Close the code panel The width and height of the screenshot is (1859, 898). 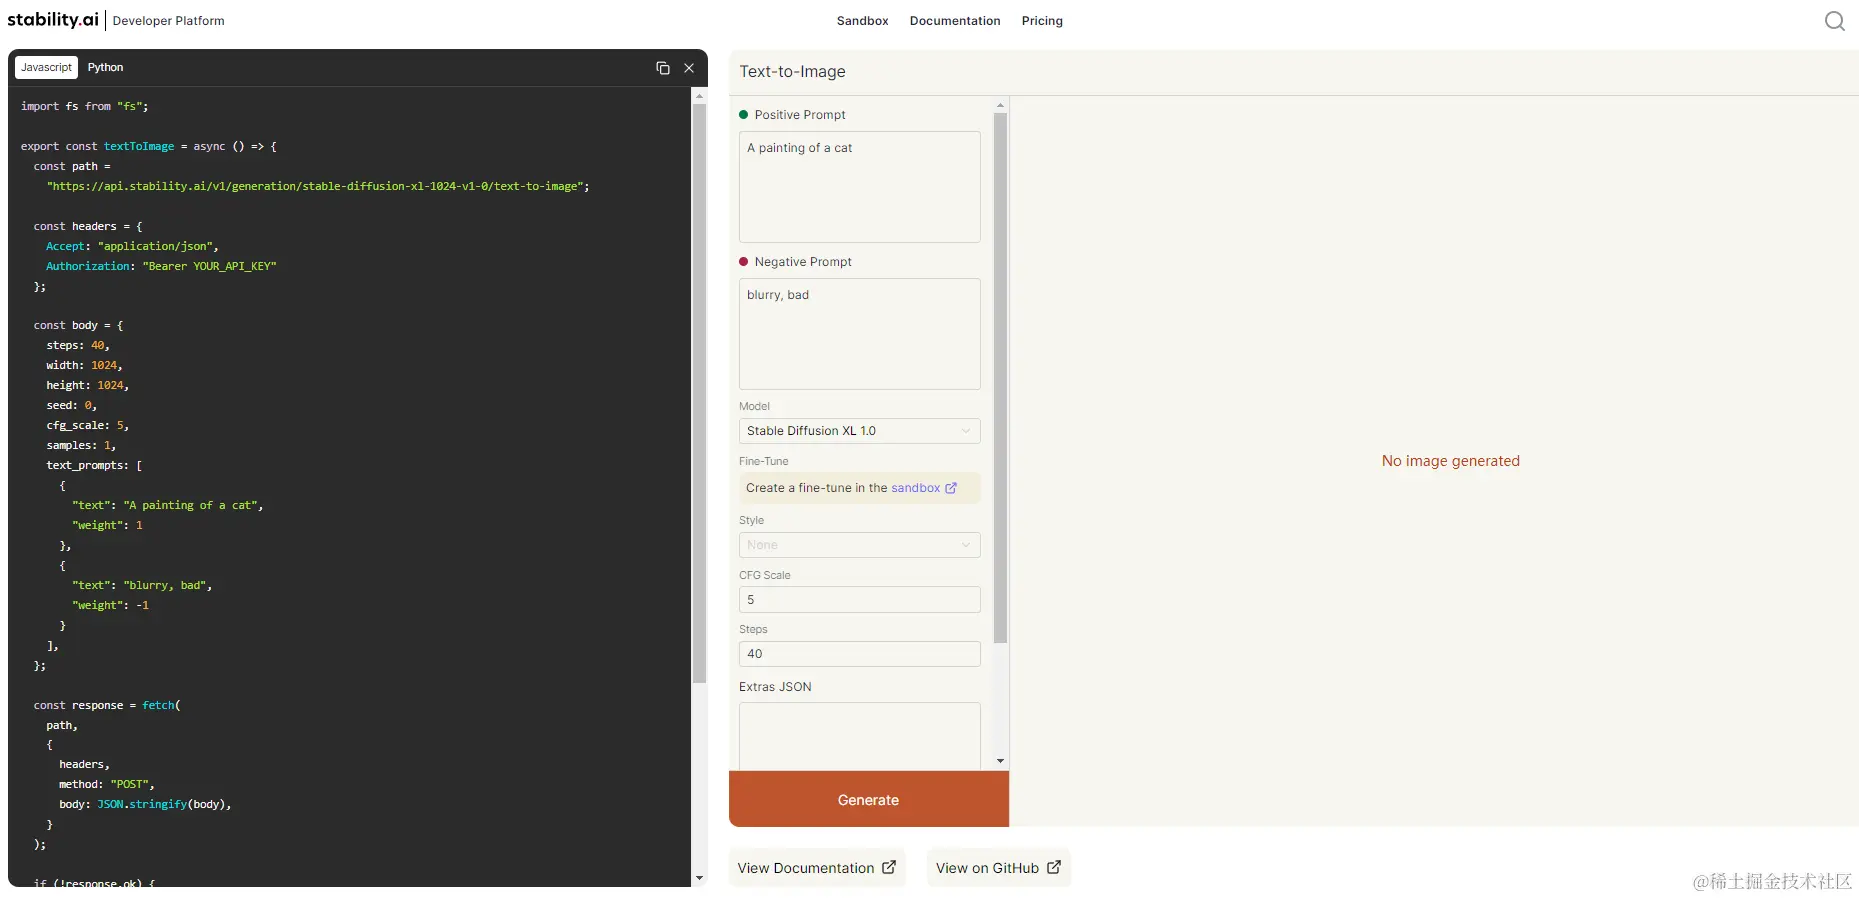(x=689, y=68)
